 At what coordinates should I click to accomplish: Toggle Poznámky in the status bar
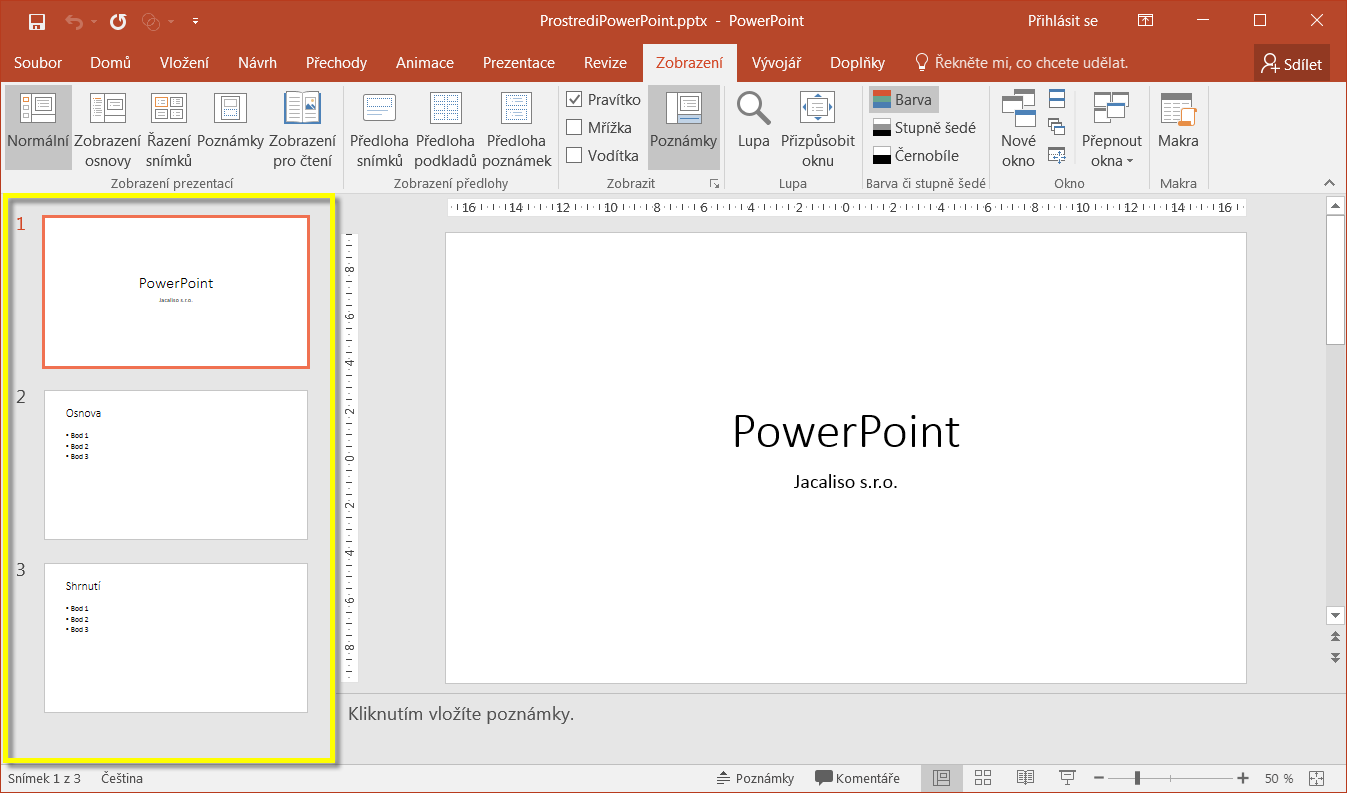point(756,778)
